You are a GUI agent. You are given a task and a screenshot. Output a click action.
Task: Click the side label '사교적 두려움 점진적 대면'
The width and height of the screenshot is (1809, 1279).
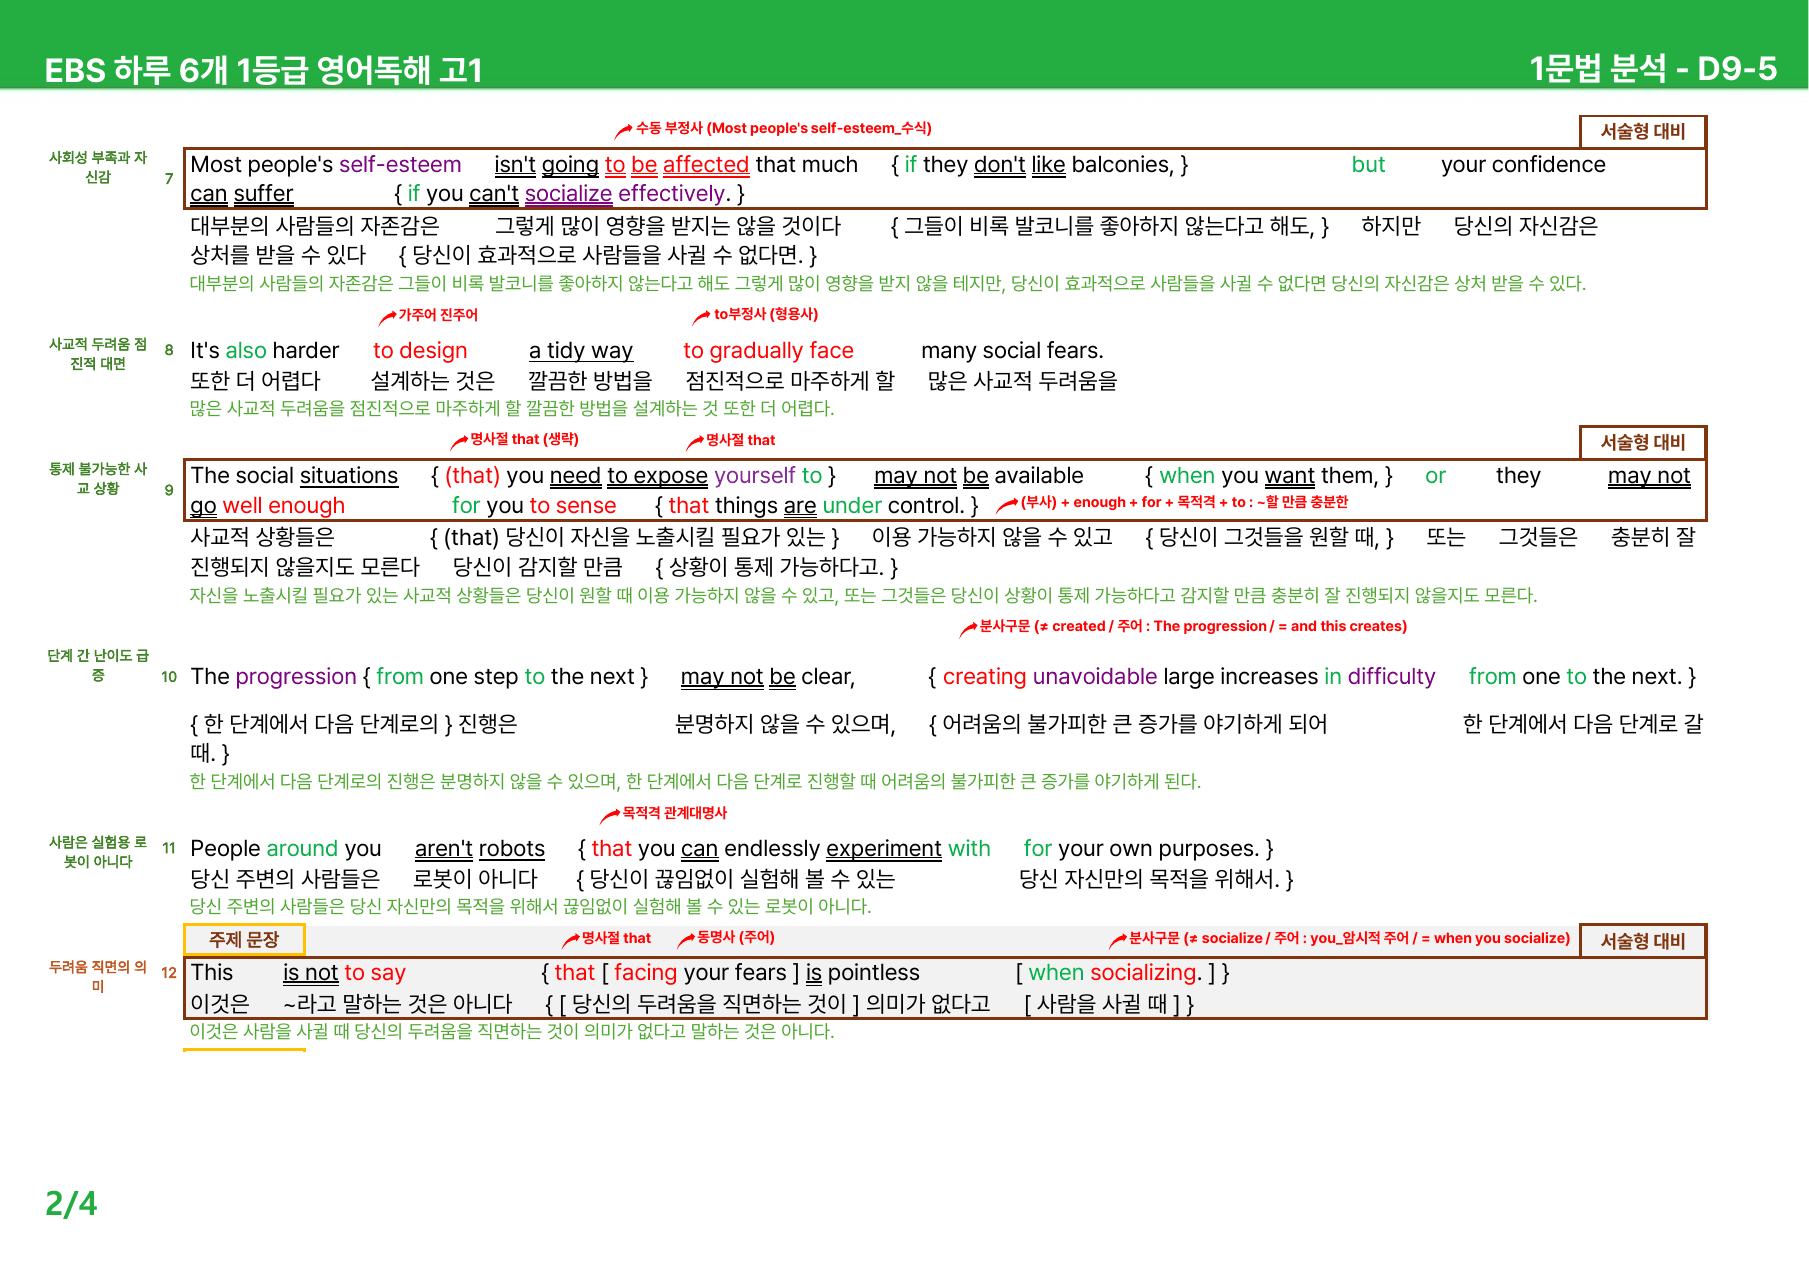click(98, 354)
